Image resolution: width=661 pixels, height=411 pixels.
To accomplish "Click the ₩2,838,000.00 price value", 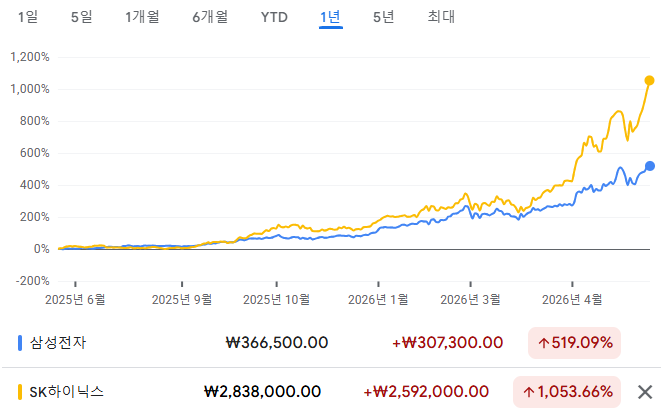I will [262, 392].
